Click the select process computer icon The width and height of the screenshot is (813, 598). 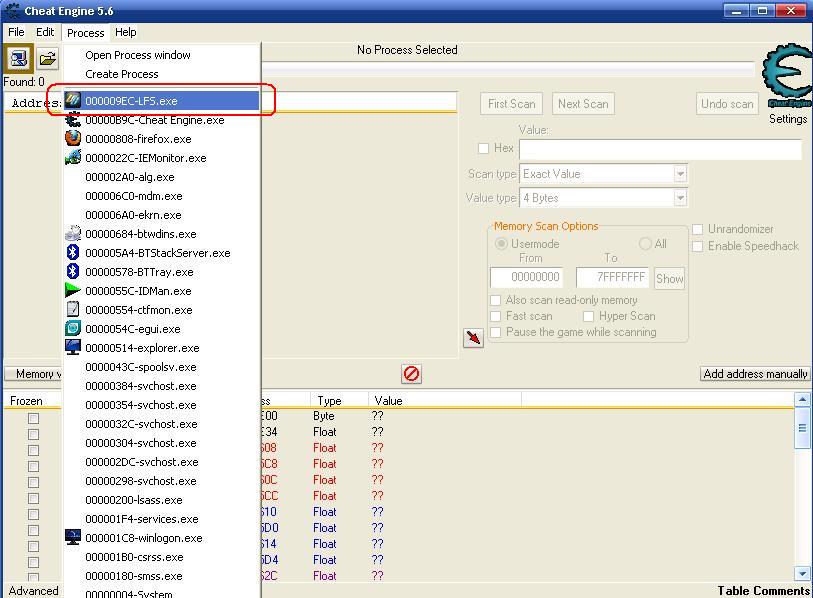tap(19, 58)
